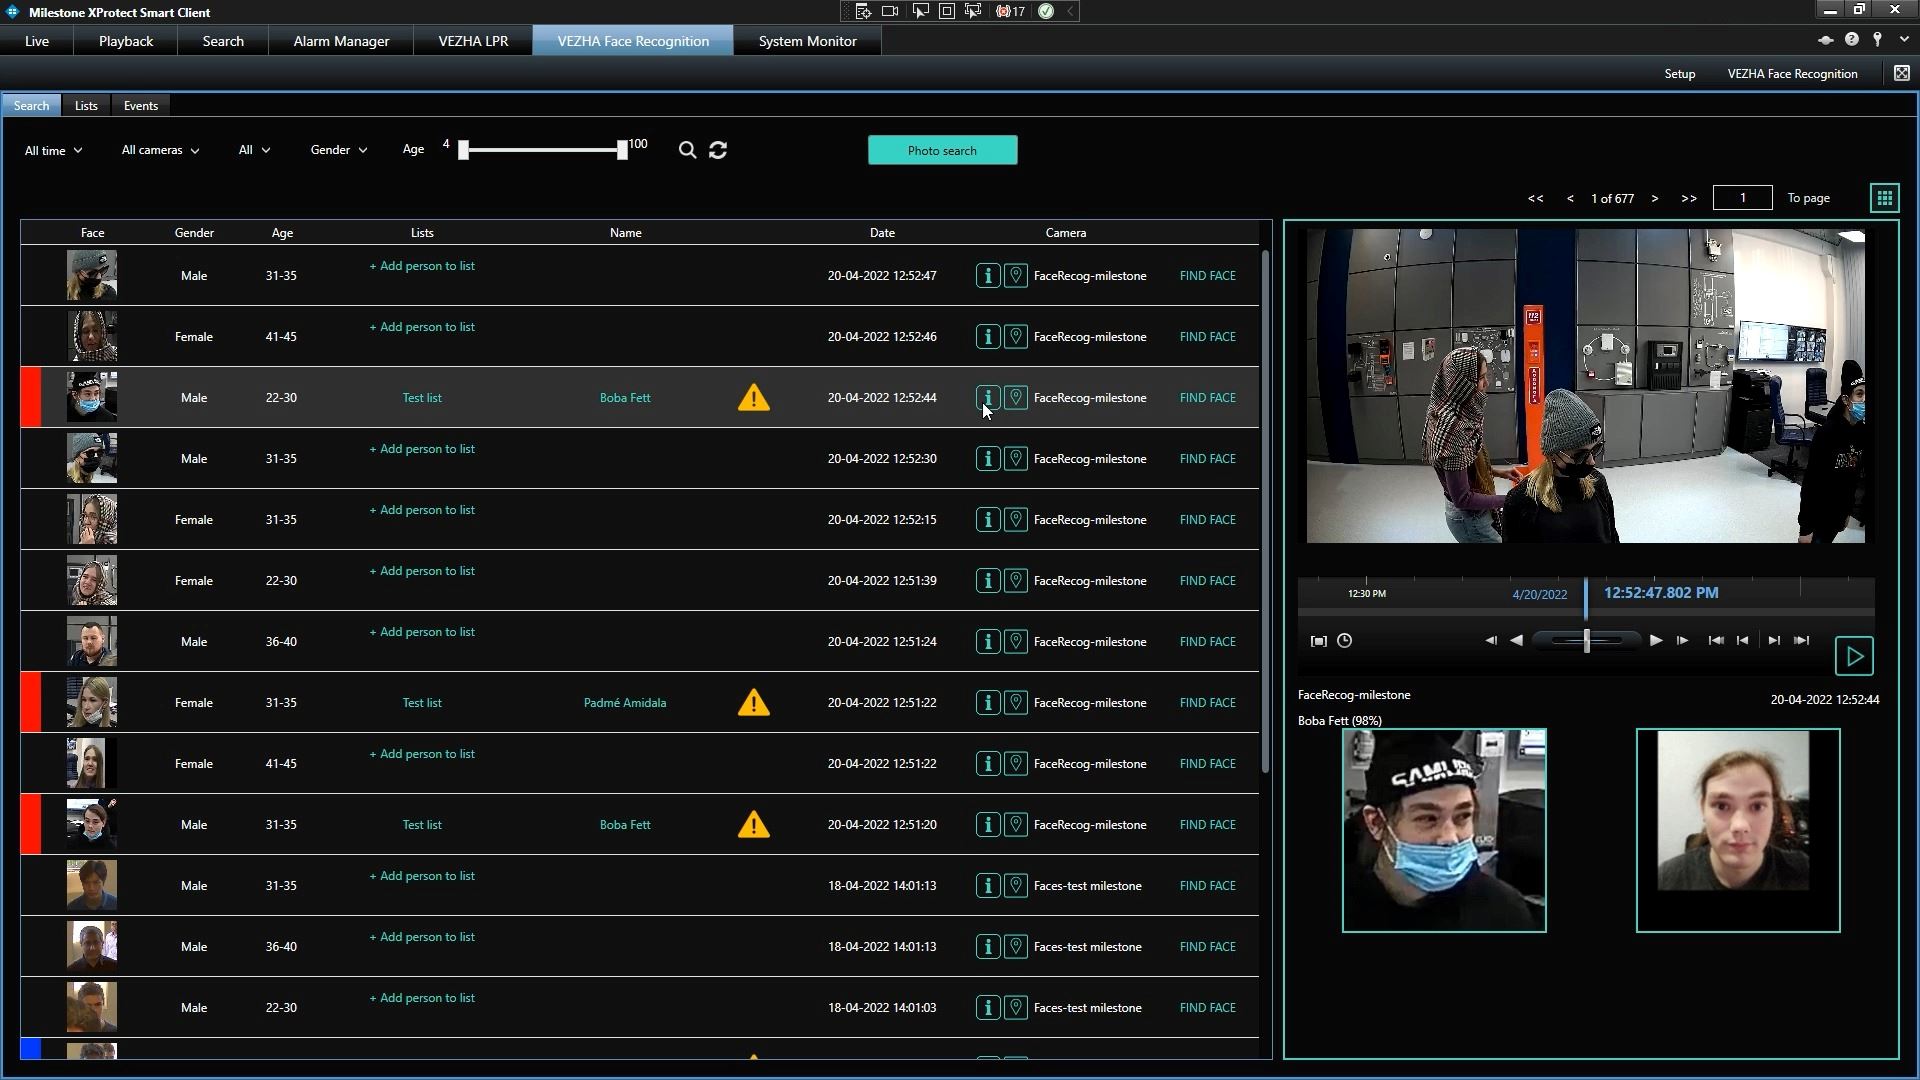The height and width of the screenshot is (1080, 1920).
Task: Open the System Monitor tab
Action: (807, 41)
